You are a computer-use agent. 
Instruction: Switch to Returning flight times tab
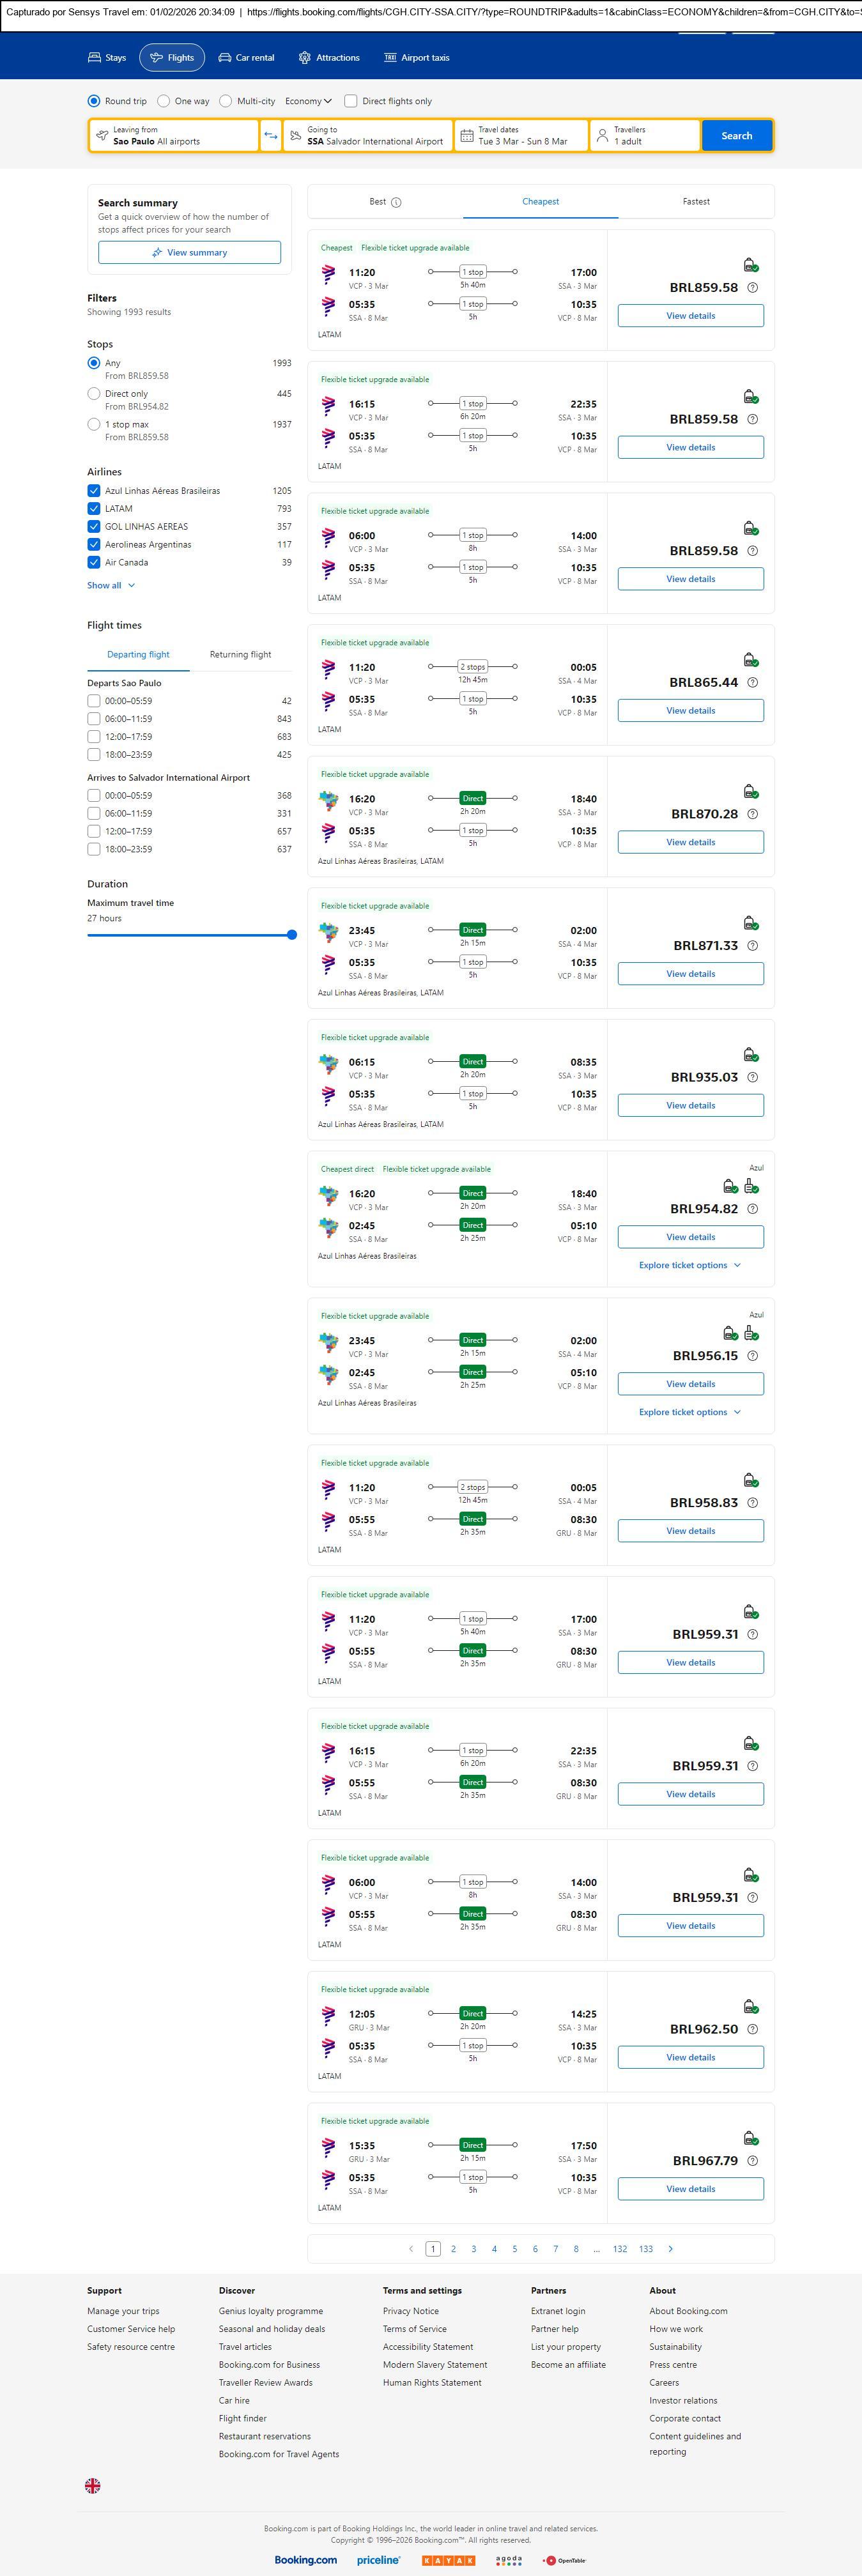click(240, 655)
